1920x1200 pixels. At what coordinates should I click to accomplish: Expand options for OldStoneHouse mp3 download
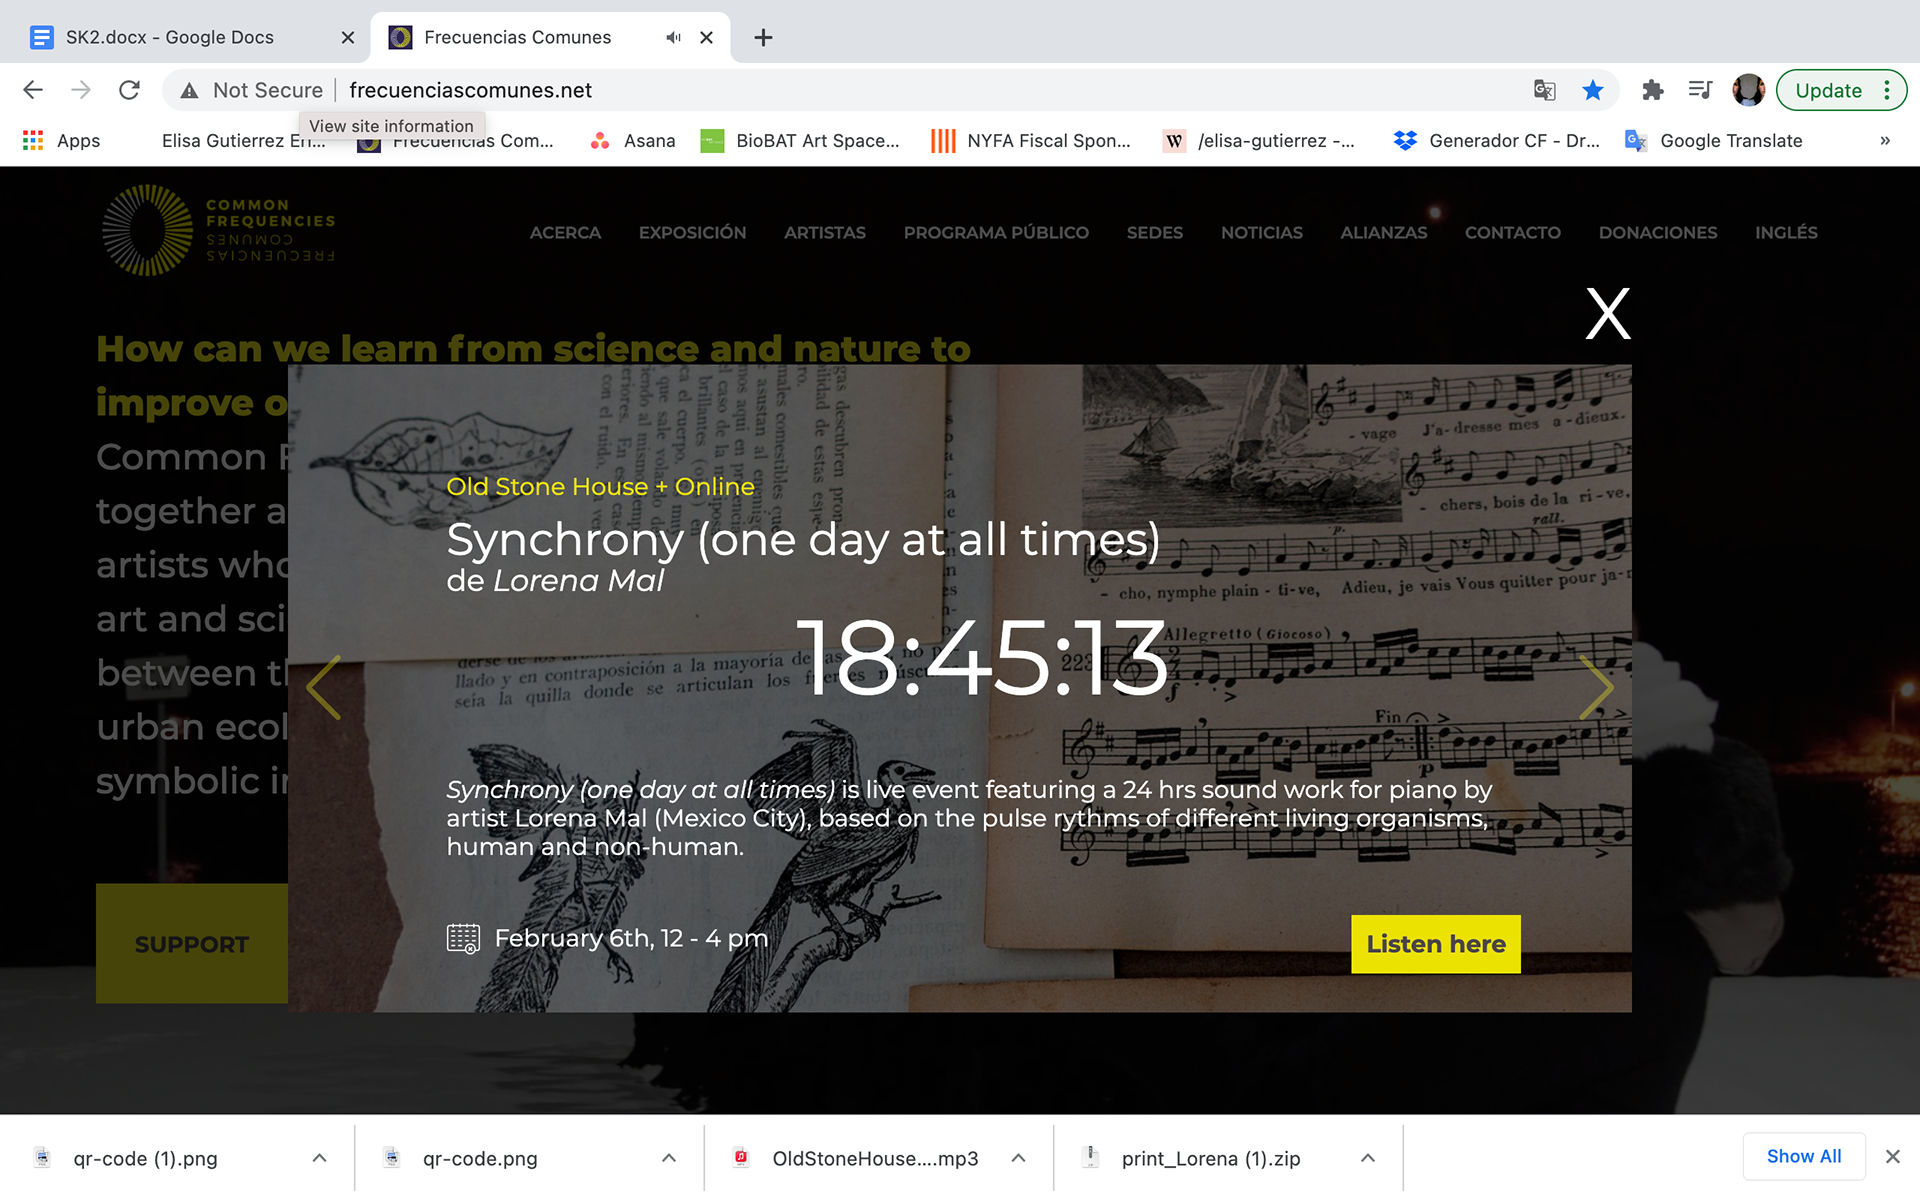point(1018,1158)
